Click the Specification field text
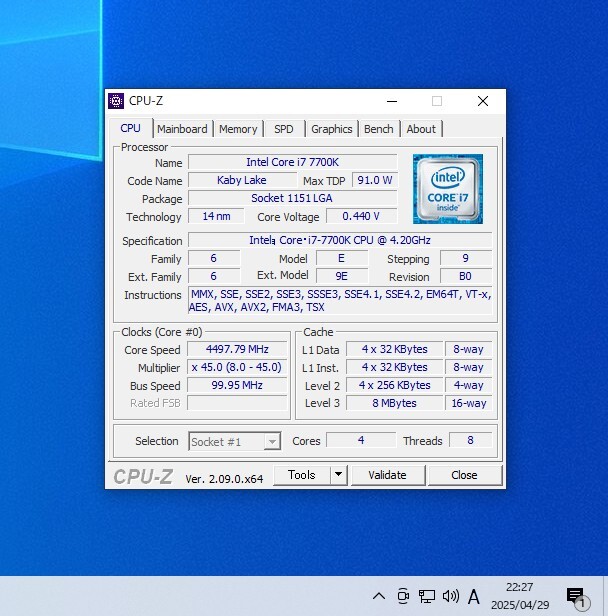 tap(340, 240)
